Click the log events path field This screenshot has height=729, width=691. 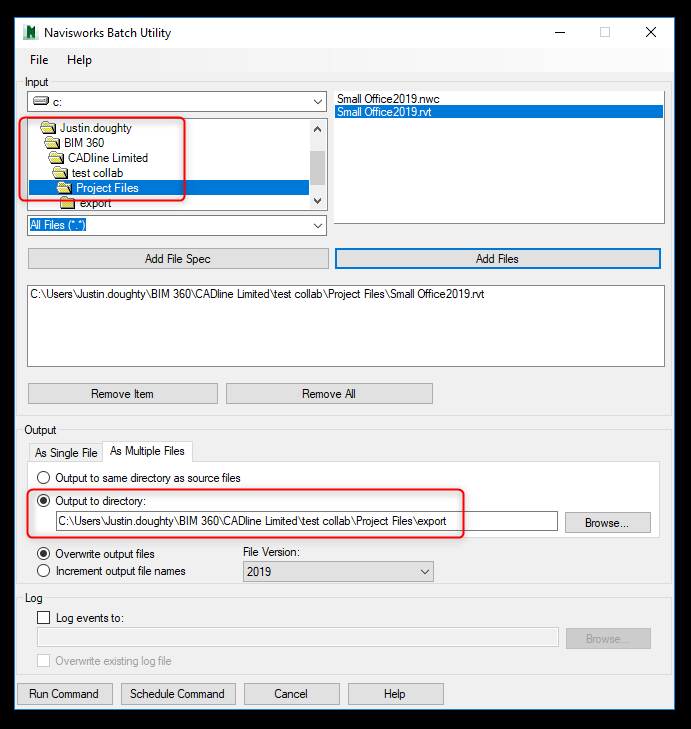coord(298,637)
